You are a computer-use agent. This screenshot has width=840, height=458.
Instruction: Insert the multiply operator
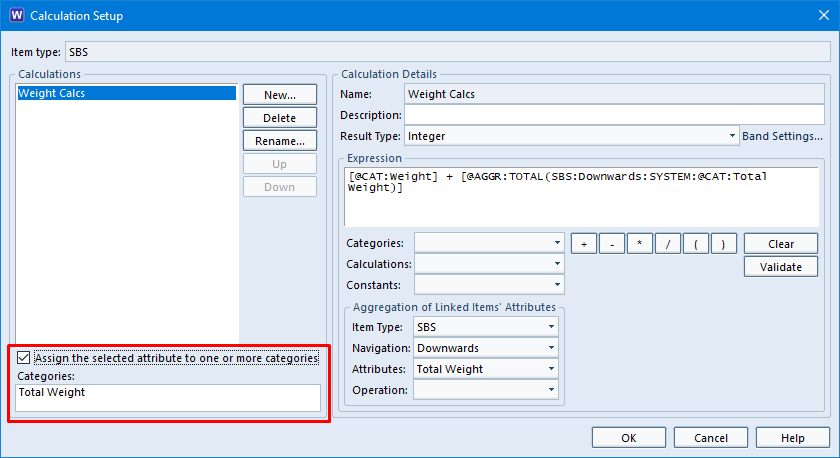pos(640,244)
